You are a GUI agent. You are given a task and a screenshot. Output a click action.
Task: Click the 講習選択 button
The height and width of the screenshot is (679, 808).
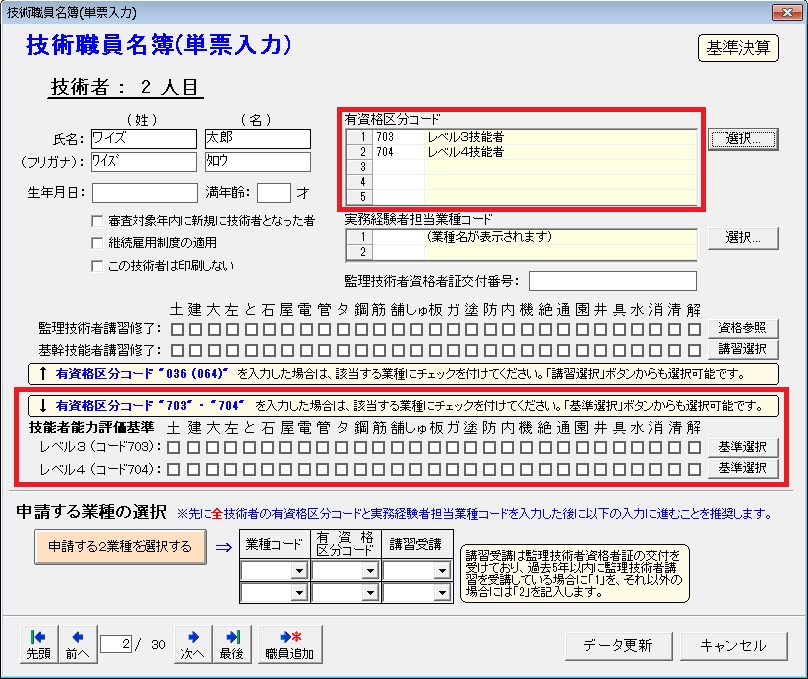[743, 349]
